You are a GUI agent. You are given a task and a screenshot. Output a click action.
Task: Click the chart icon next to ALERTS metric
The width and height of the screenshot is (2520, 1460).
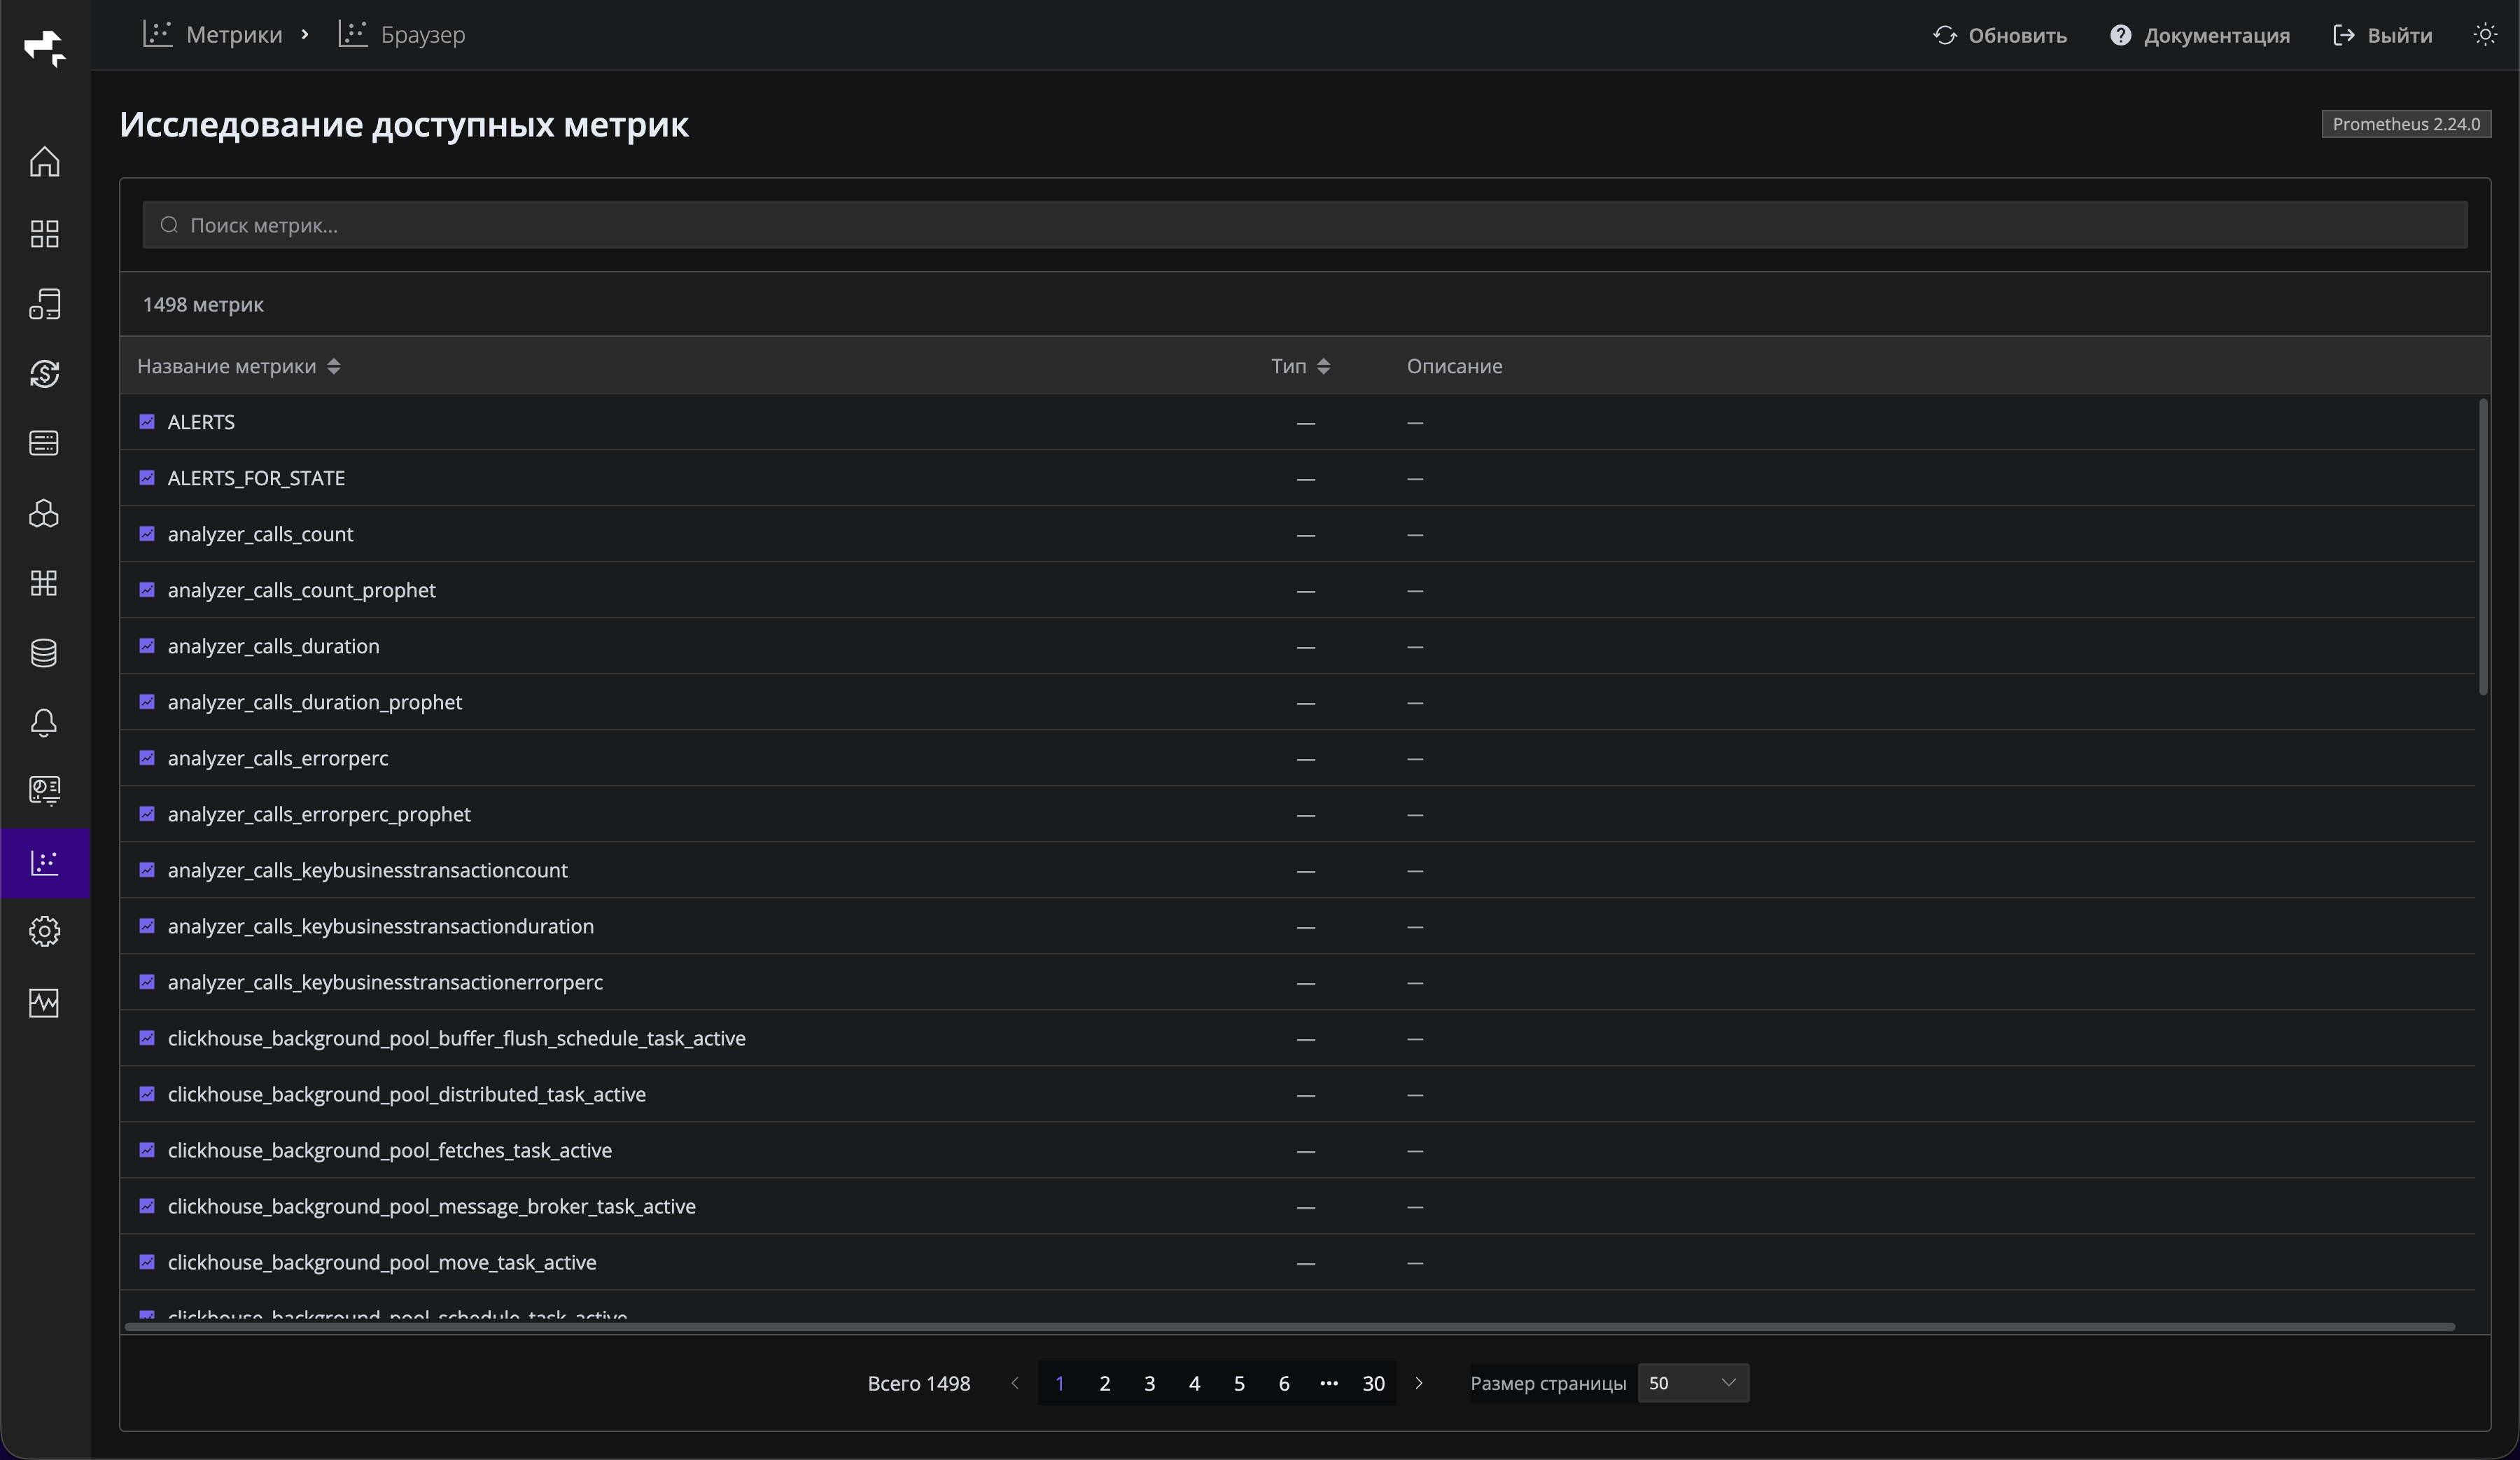(147, 422)
